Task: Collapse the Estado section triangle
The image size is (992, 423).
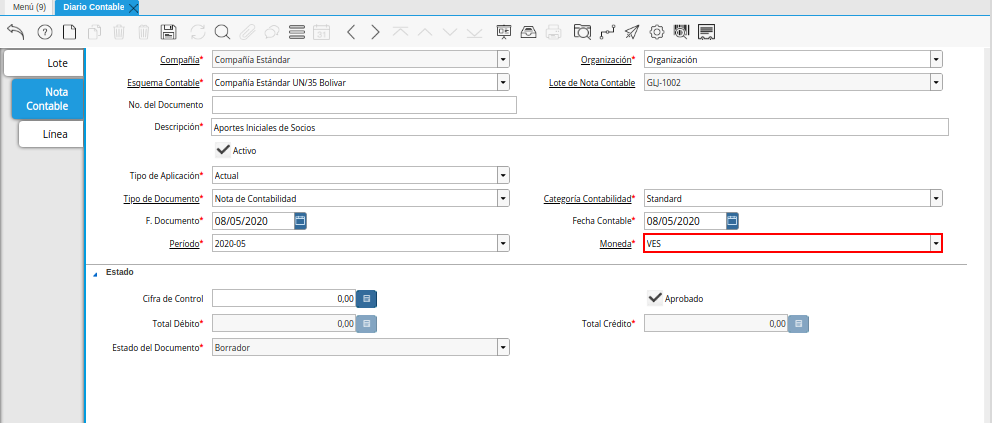Action: coord(96,274)
